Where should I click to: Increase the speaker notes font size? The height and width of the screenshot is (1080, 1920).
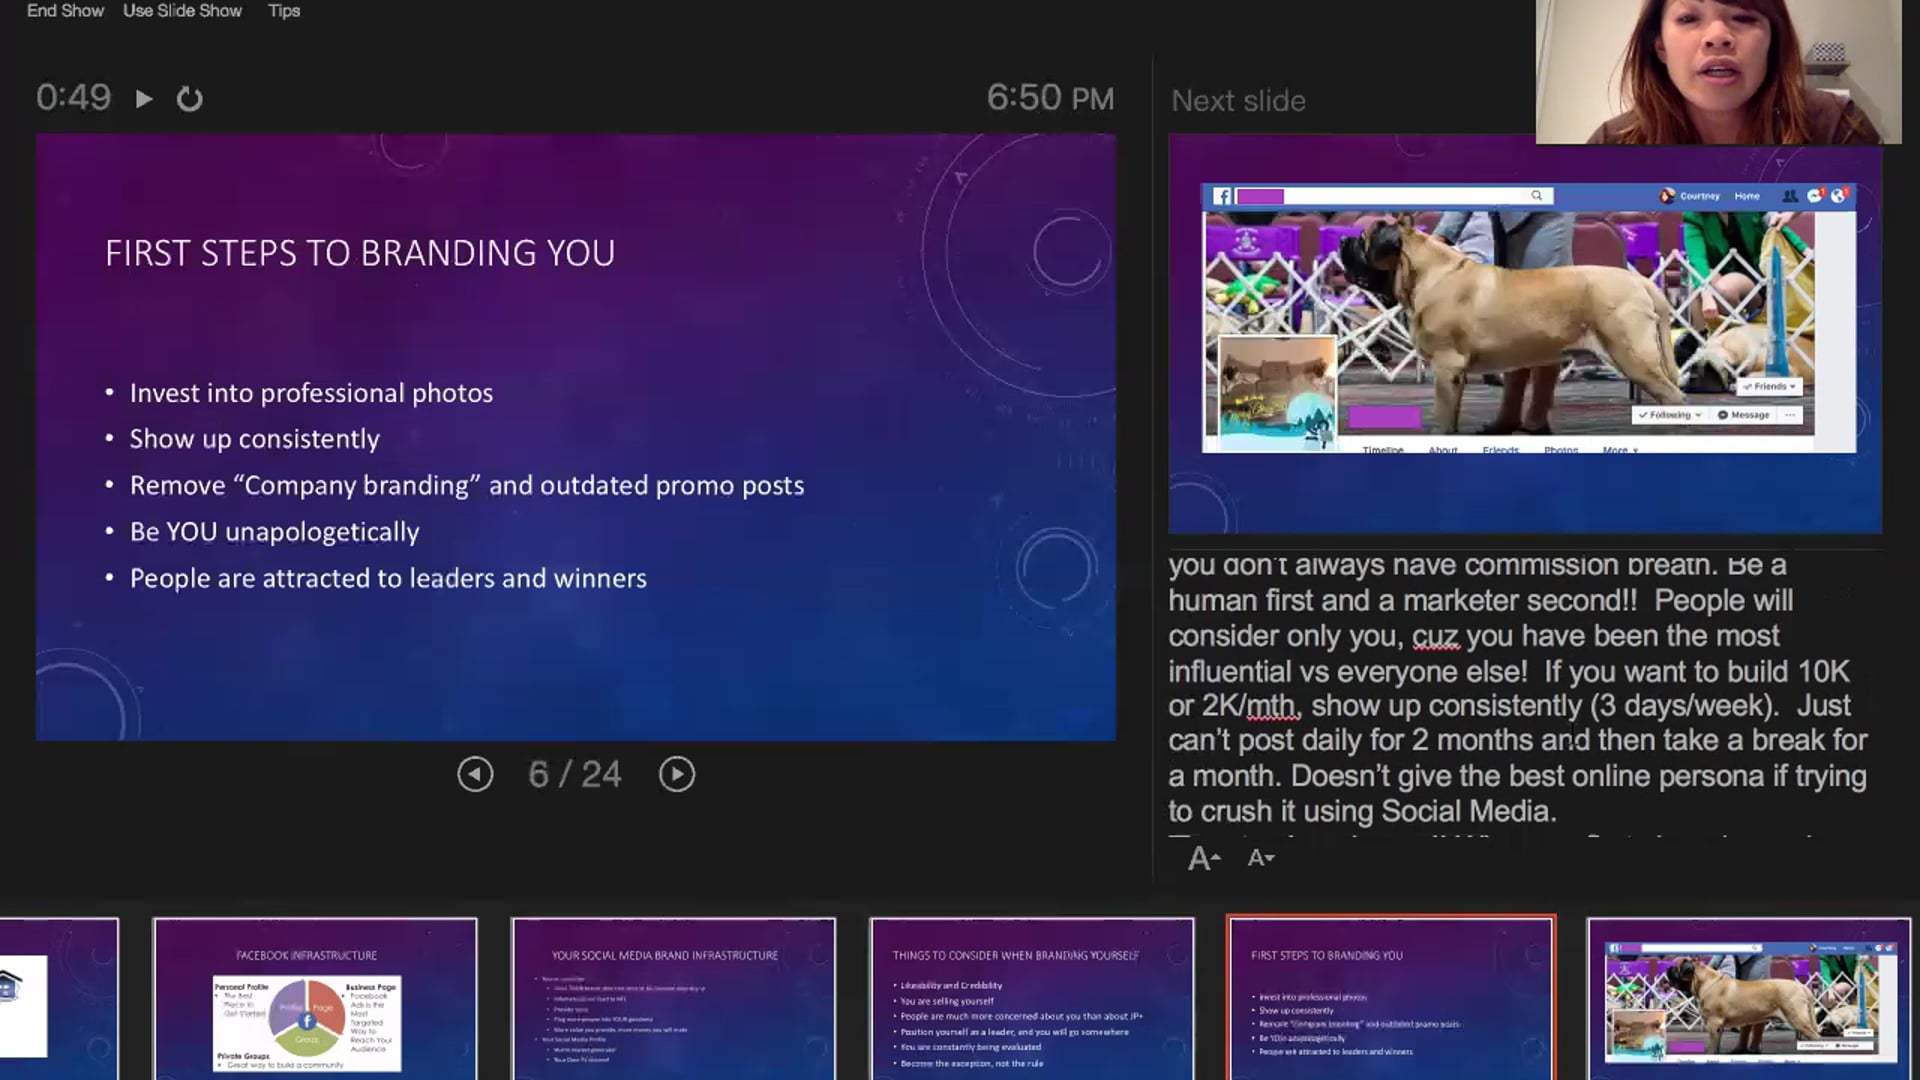1204,858
